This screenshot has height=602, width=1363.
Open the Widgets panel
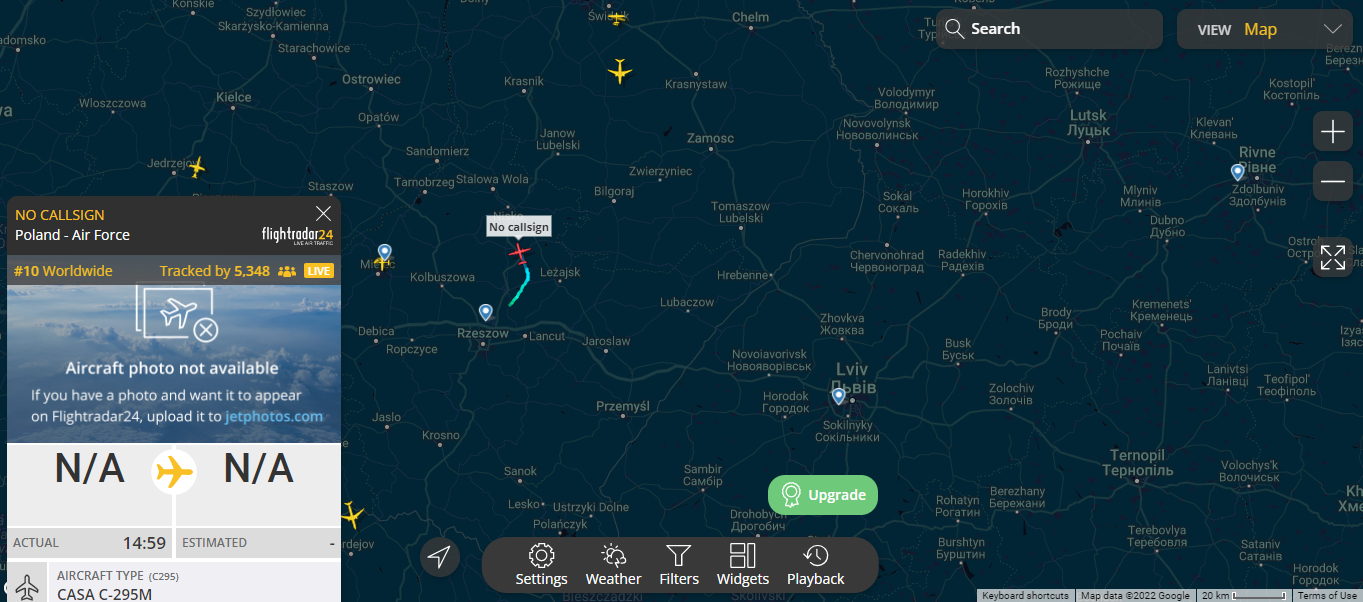pyautogui.click(x=743, y=565)
